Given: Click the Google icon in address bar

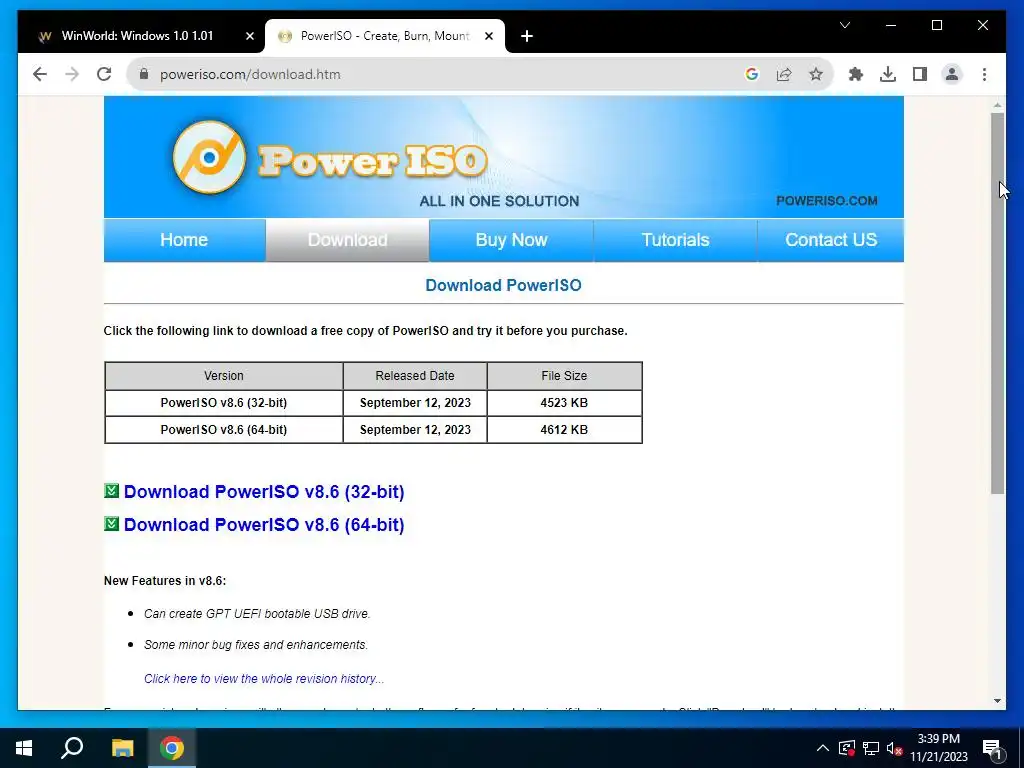Looking at the screenshot, I should 752,74.
